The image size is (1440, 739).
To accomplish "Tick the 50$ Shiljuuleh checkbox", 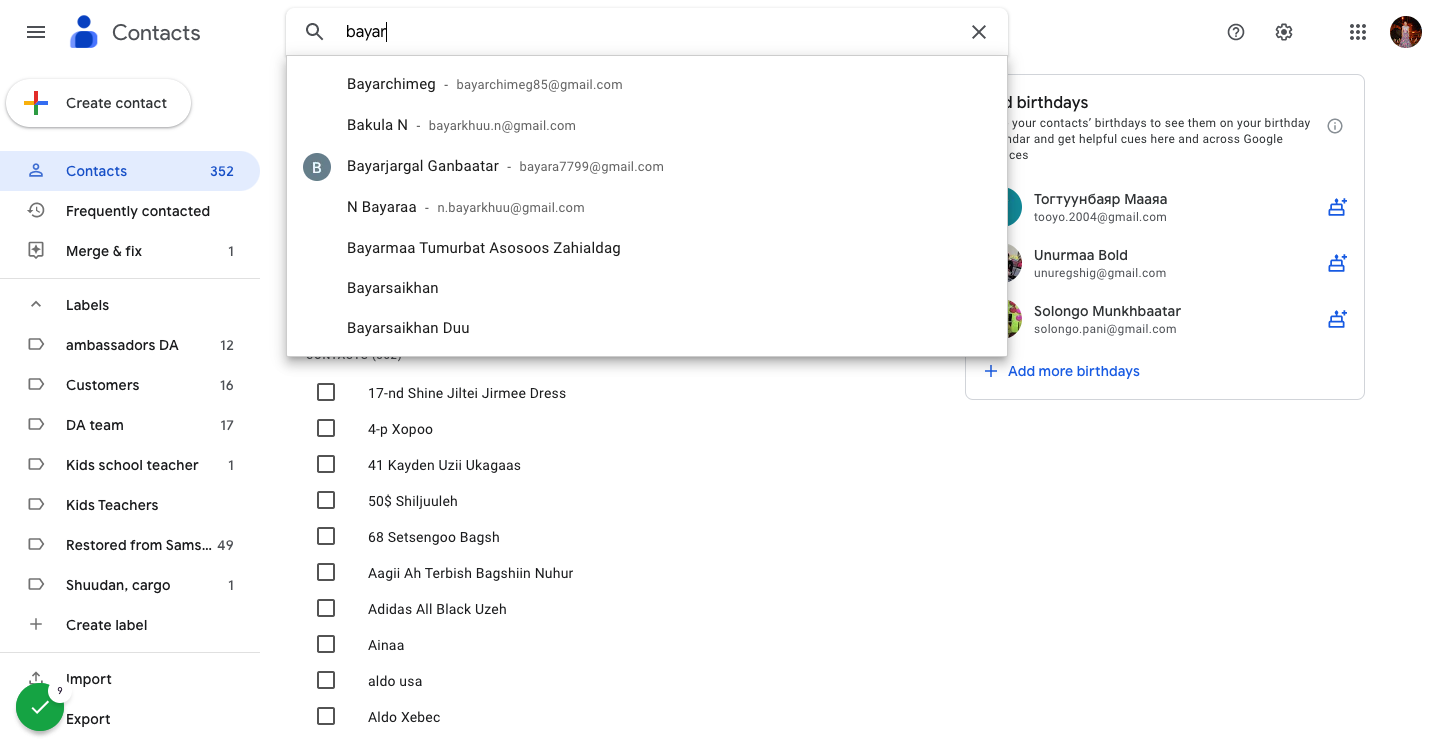I will pos(326,500).
